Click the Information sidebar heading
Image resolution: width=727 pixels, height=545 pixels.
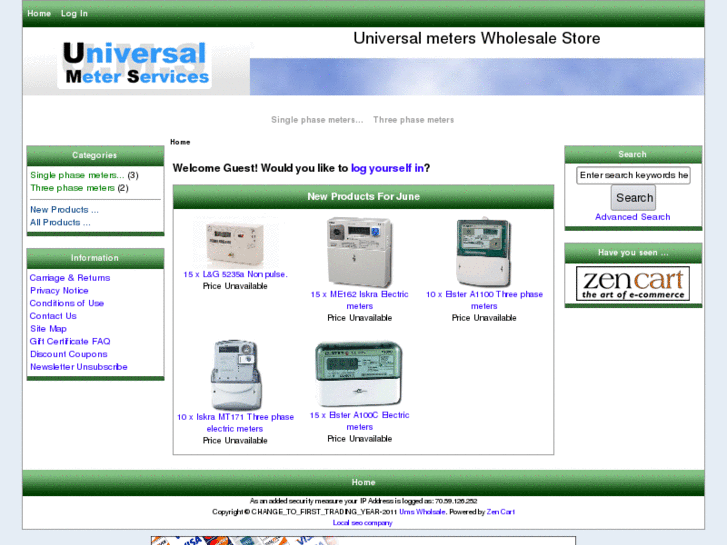[95, 258]
